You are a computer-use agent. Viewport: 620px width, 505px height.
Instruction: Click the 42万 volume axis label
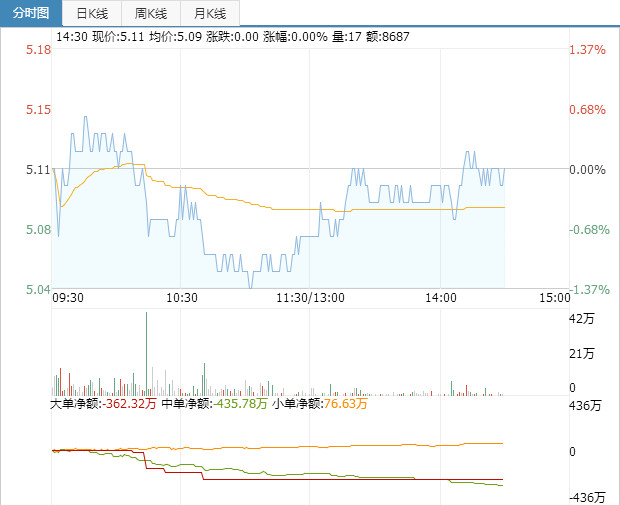click(x=582, y=318)
